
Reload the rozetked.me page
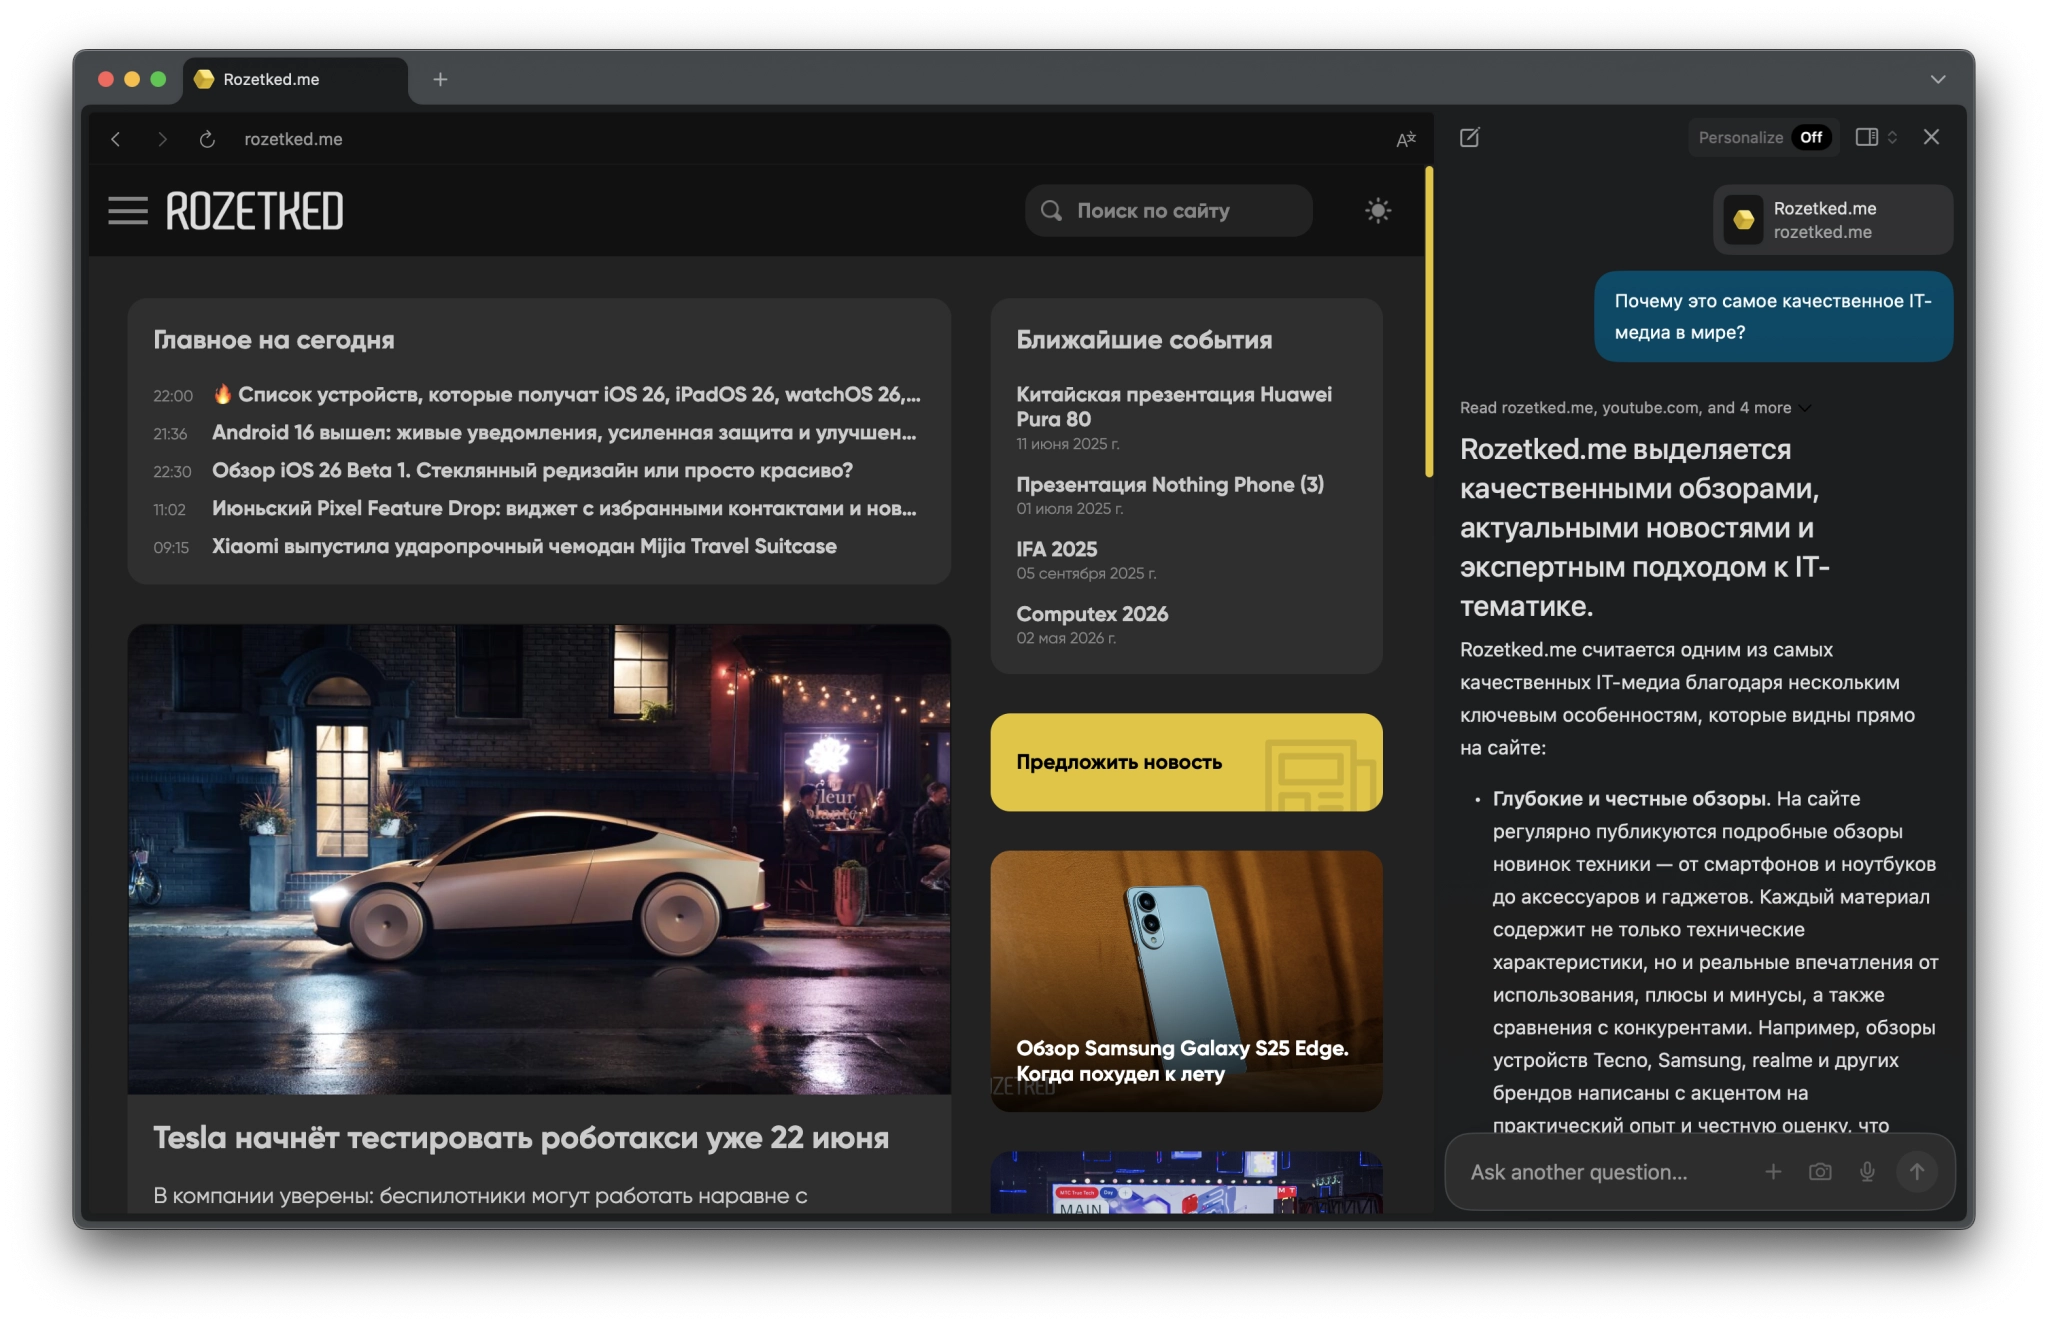207,139
